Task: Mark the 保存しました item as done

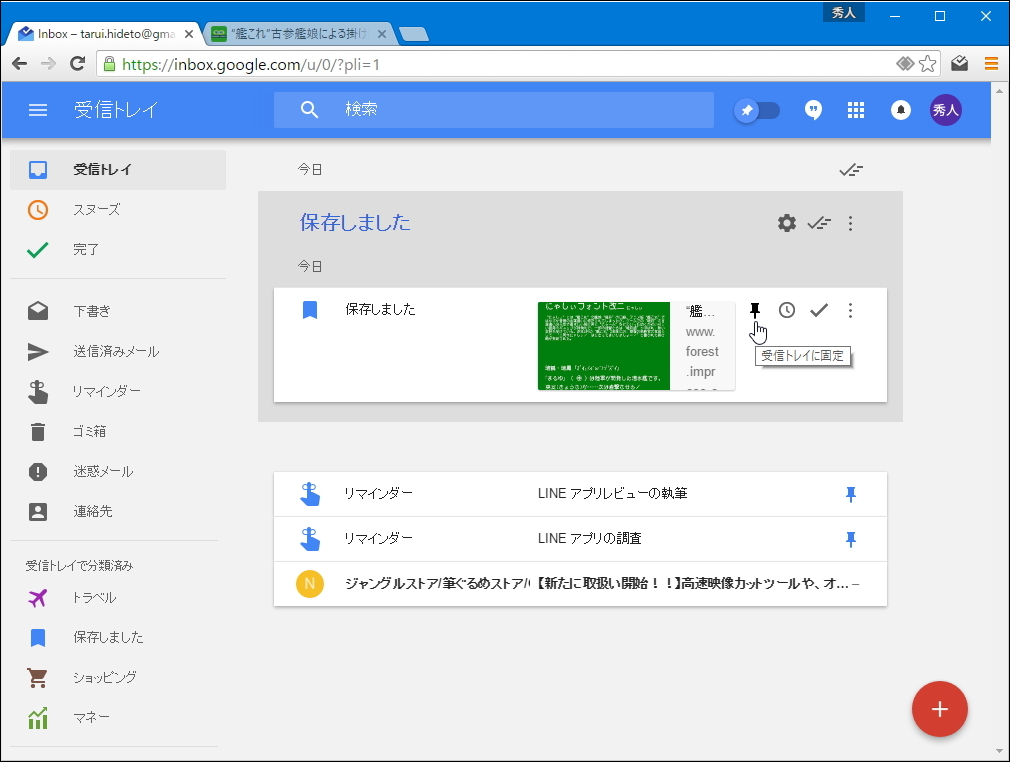Action: tap(819, 310)
